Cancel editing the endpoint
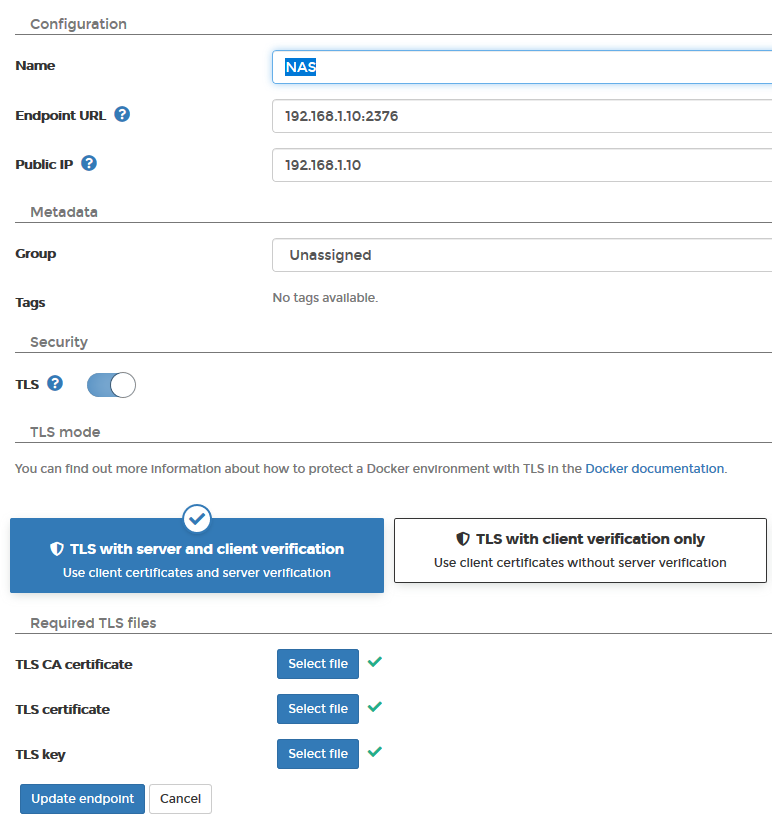The image size is (772, 837). pos(180,799)
